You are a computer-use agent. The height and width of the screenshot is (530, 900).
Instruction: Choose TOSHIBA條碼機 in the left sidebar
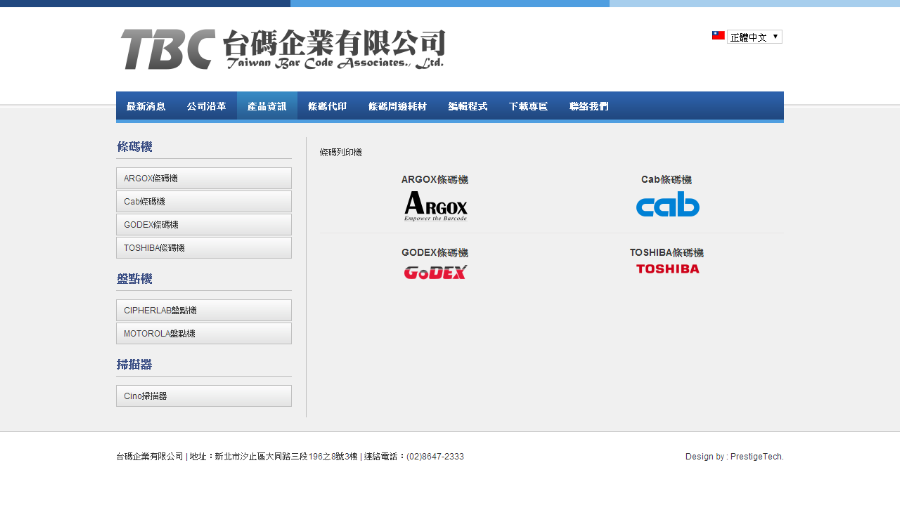pyautogui.click(x=204, y=248)
